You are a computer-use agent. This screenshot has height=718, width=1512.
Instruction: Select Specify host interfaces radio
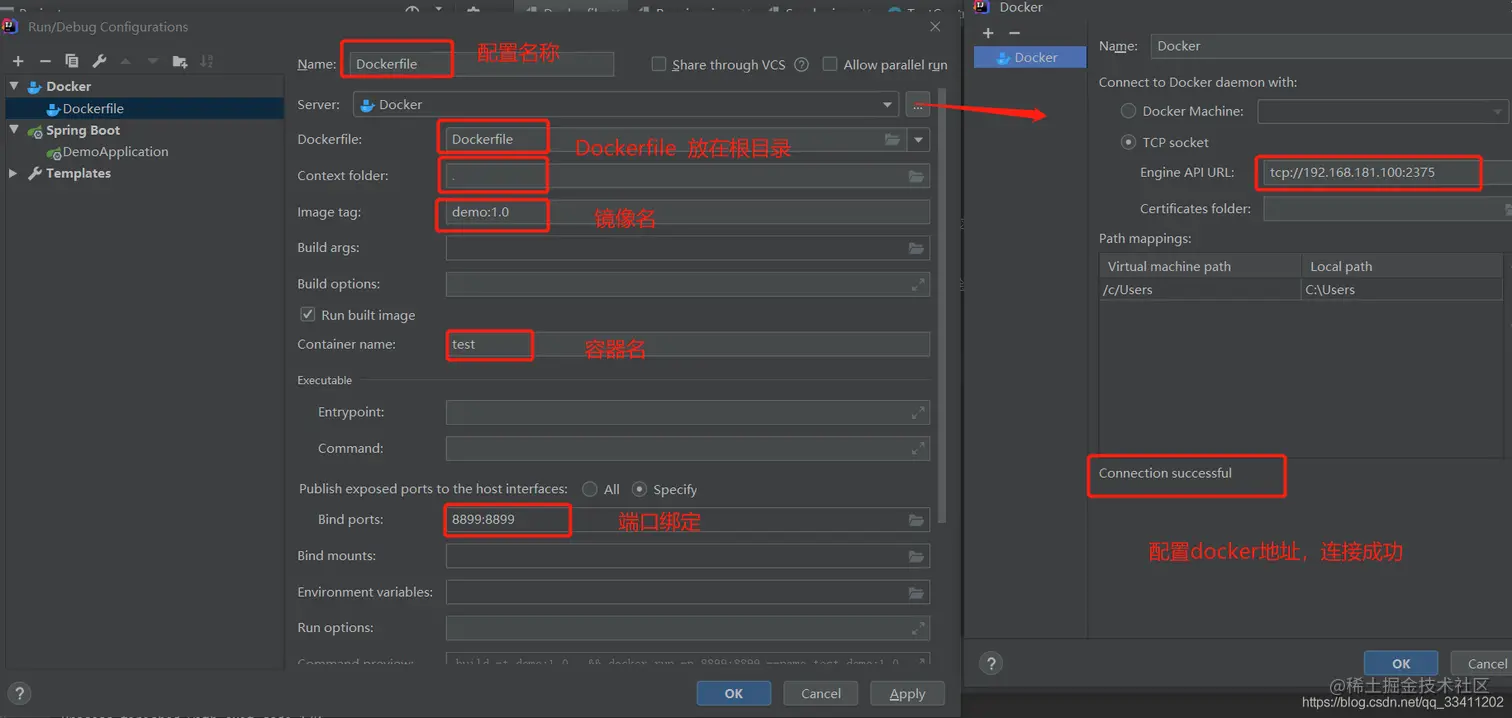640,489
